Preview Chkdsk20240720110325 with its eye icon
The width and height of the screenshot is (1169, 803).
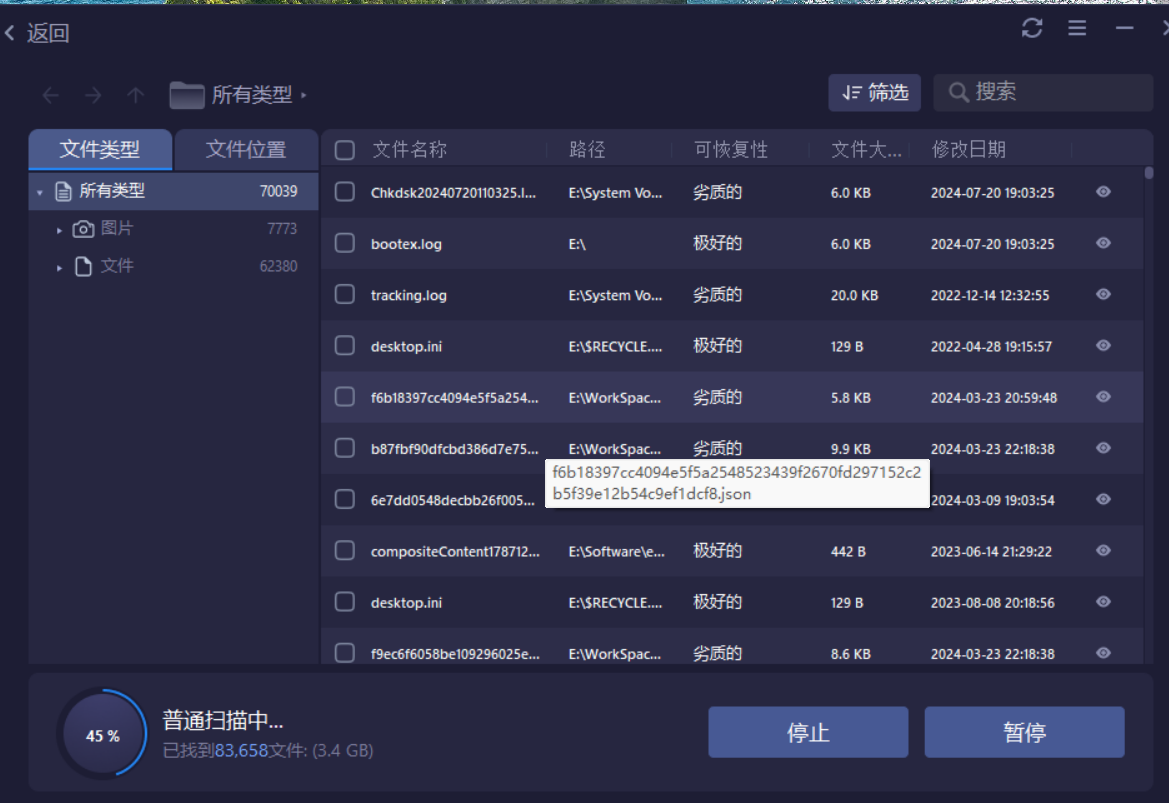(1103, 192)
